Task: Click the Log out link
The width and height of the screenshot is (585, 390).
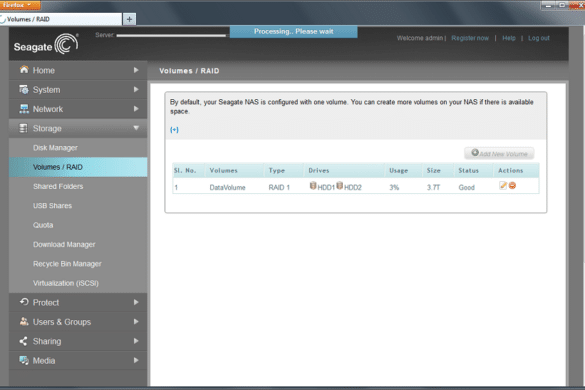Action: tap(538, 38)
